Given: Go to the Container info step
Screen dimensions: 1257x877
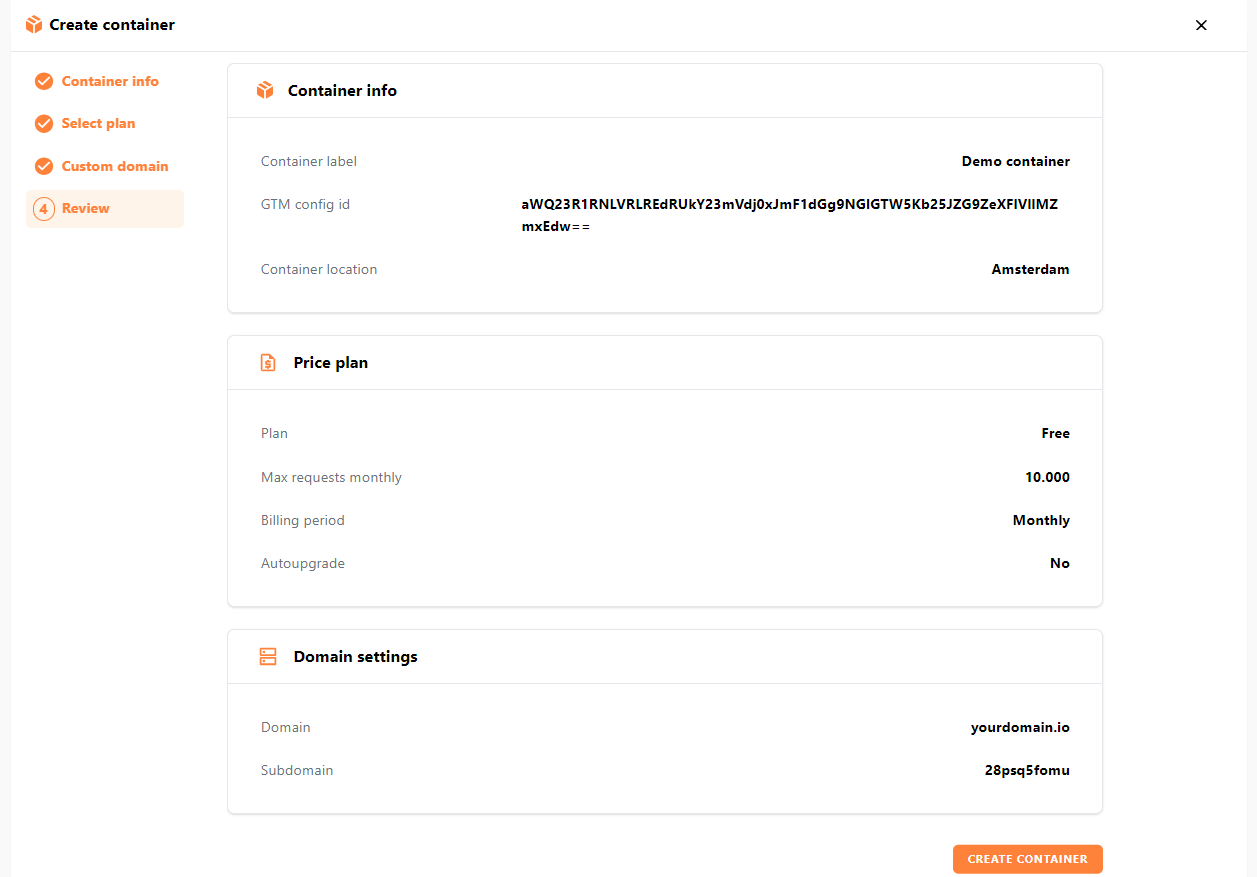Looking at the screenshot, I should [110, 82].
